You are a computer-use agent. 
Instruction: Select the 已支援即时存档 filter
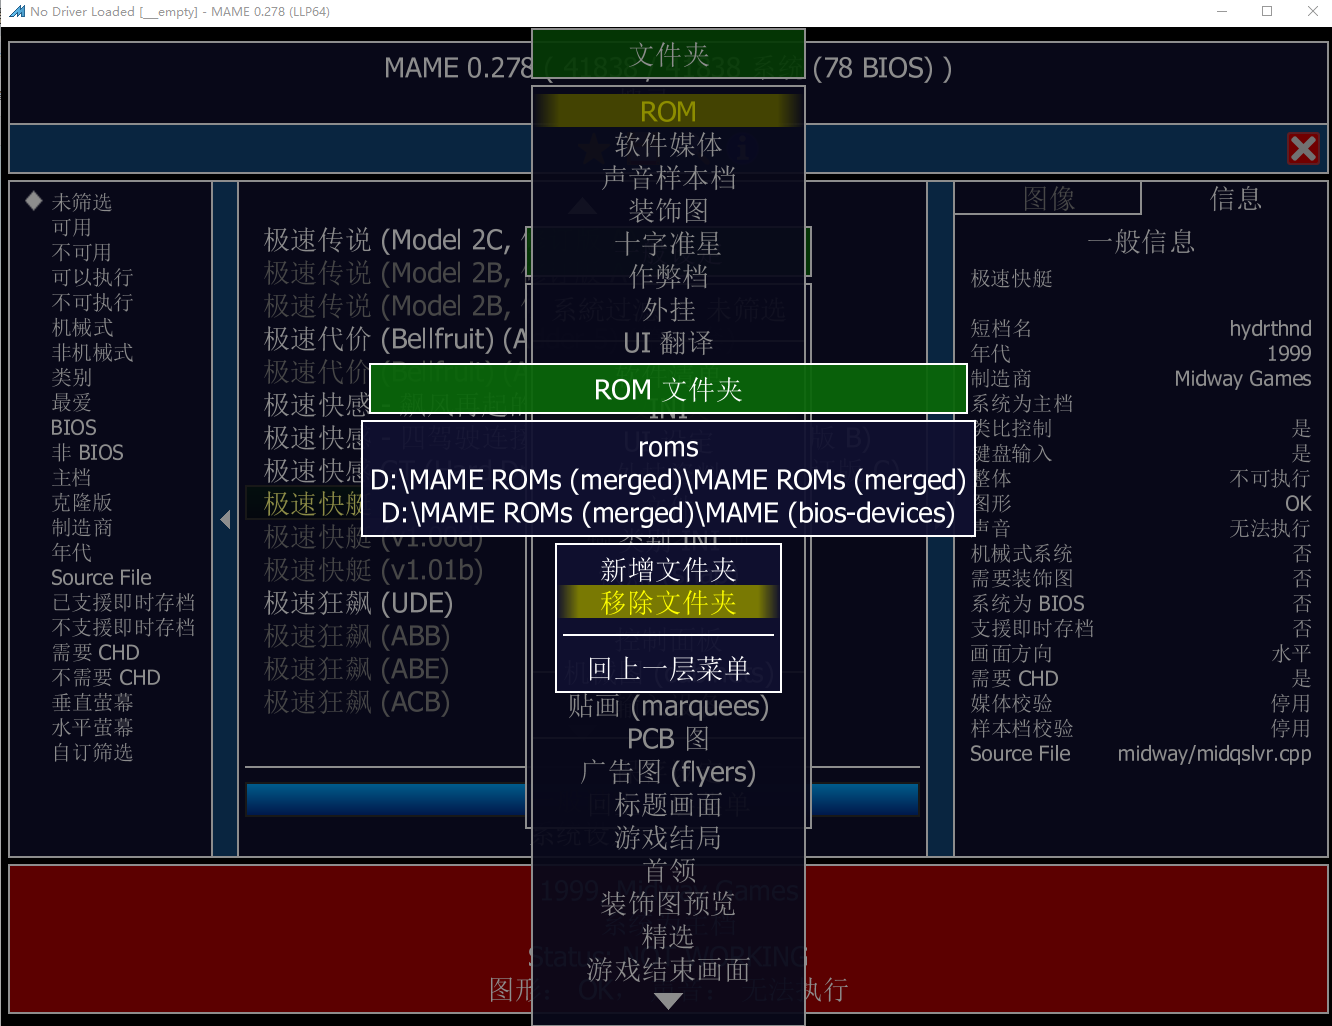(123, 602)
